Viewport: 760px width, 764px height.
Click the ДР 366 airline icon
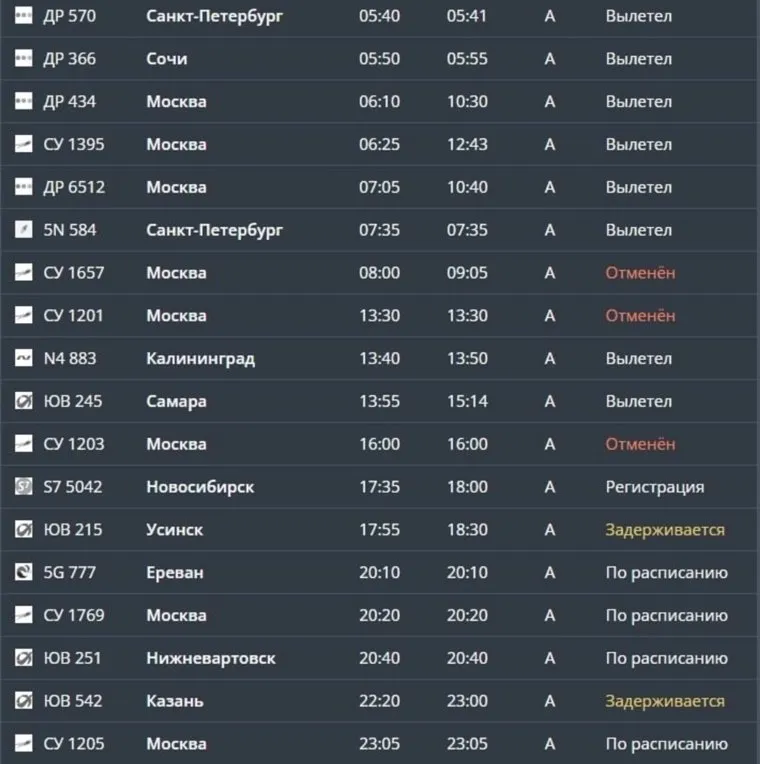[23, 59]
